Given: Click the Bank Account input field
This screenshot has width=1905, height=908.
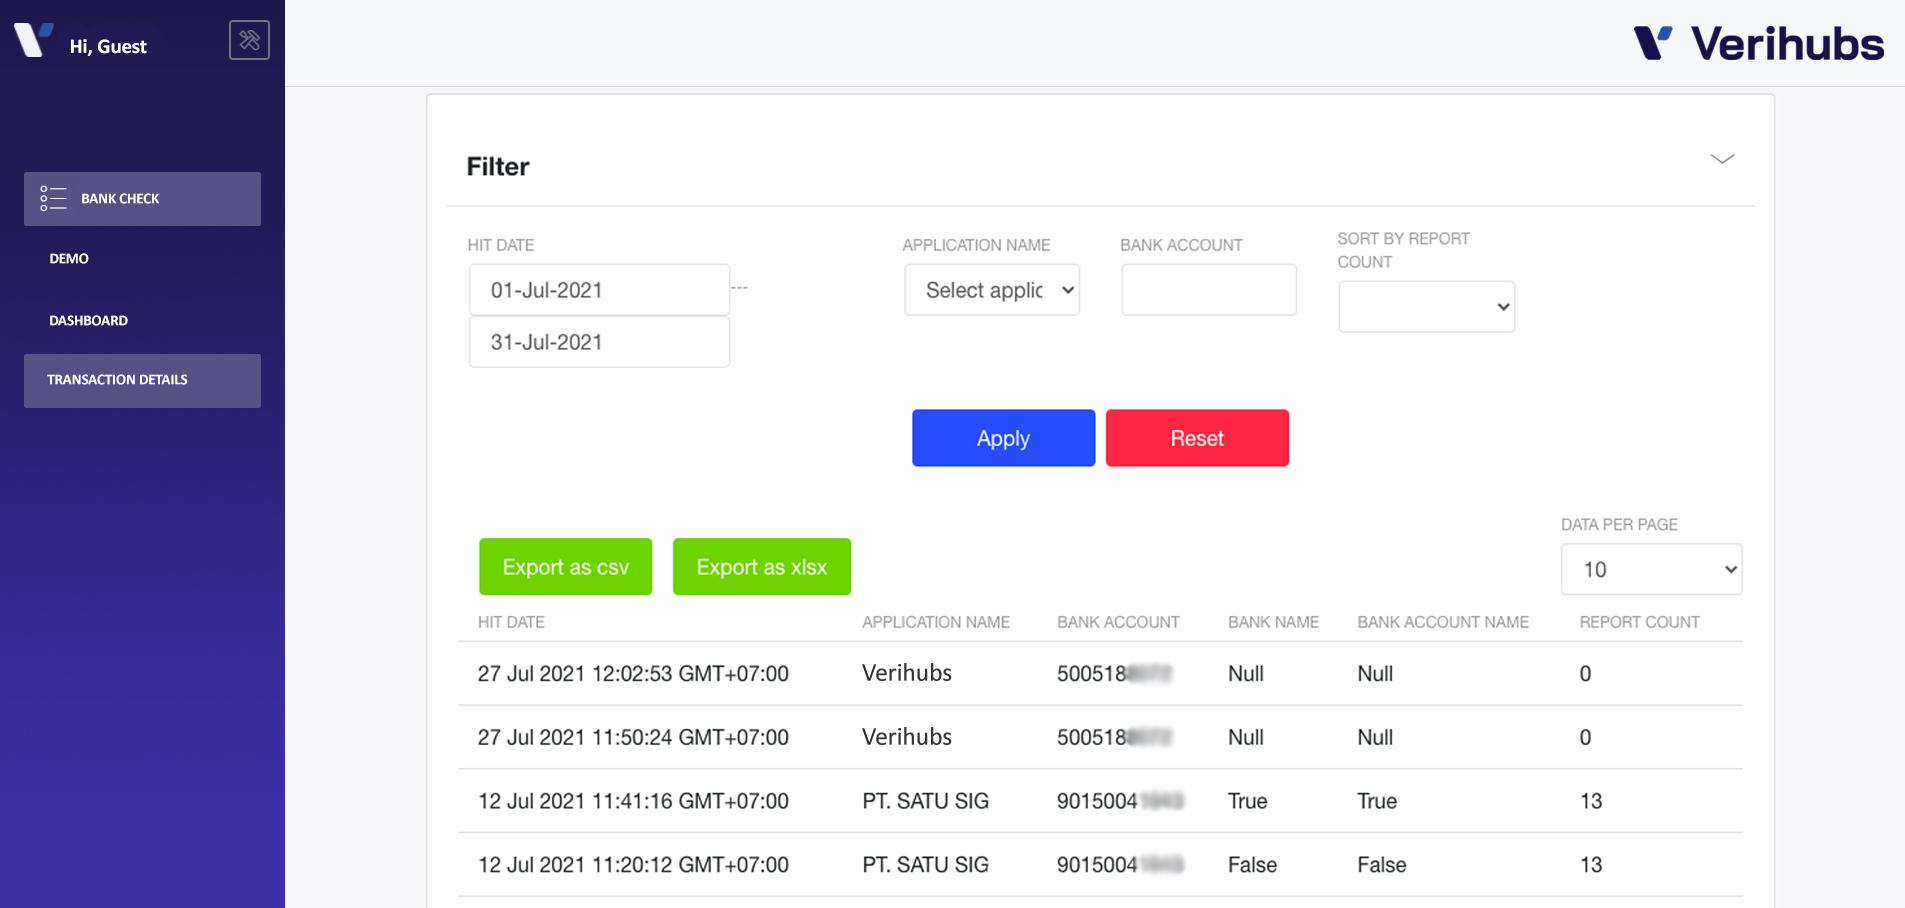Looking at the screenshot, I should (1208, 290).
